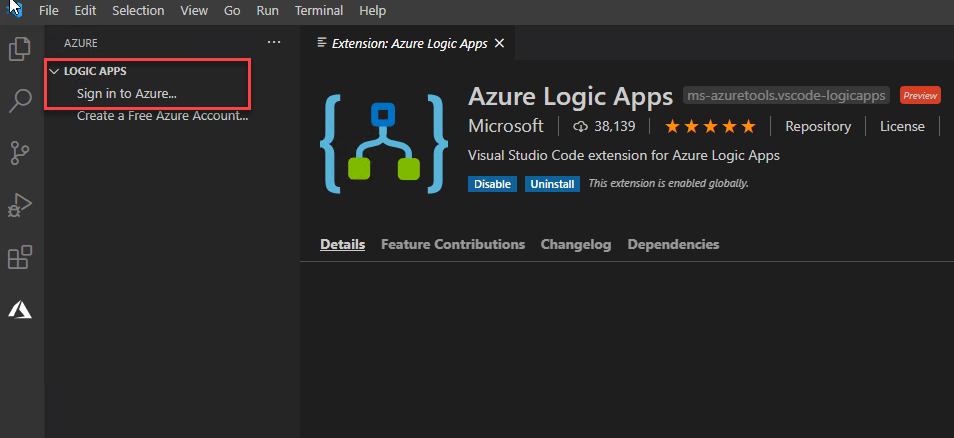Switch to Feature Contributions tab

click(453, 244)
